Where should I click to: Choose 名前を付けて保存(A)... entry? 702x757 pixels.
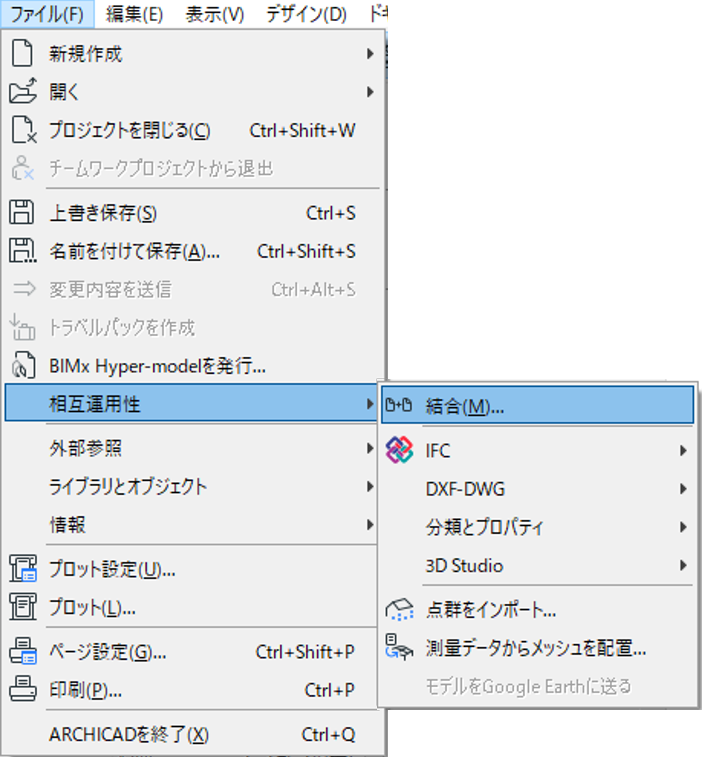point(193,251)
